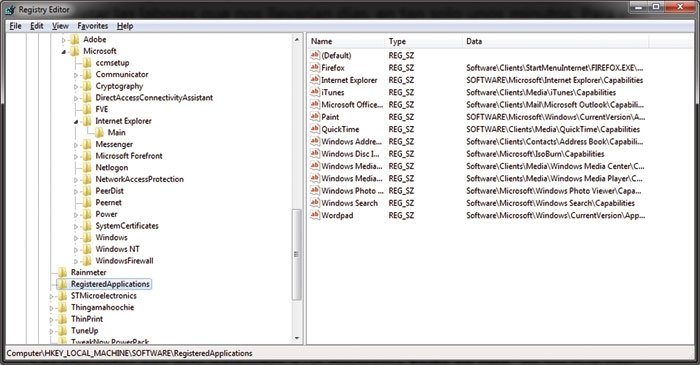This screenshot has width=700, height=365.
Task: Click the Main subkey folder icon
Action: pyautogui.click(x=99, y=133)
